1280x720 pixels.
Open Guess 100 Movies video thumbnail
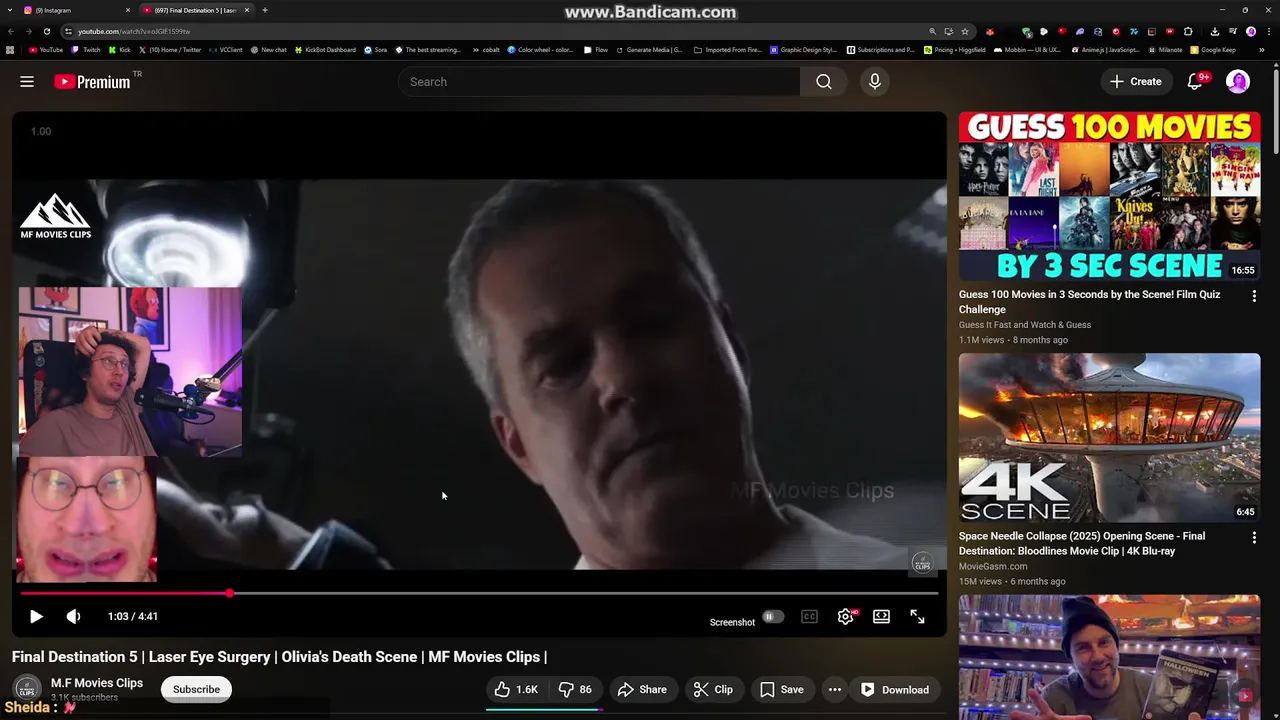(1109, 196)
